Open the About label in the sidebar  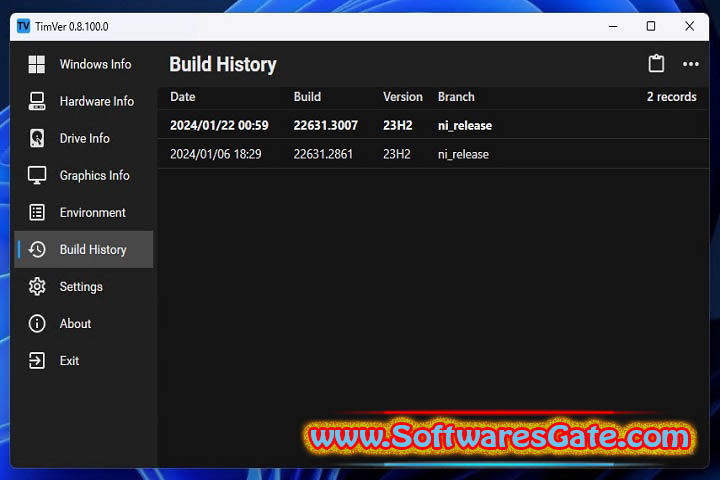[75, 324]
